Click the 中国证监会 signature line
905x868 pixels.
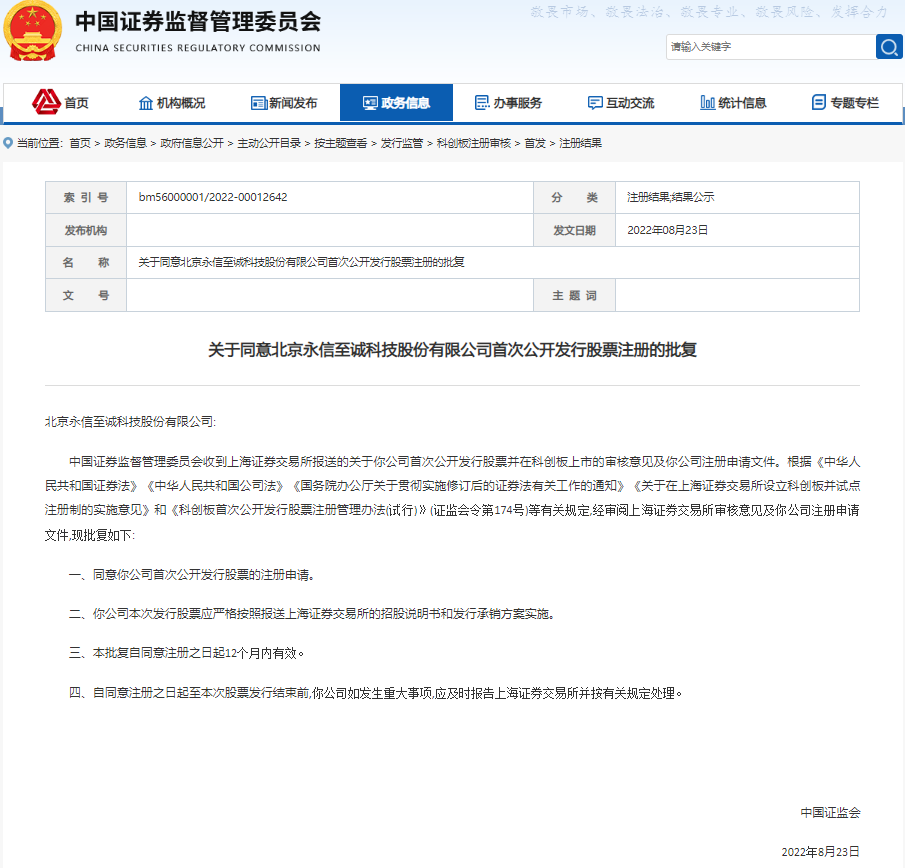click(830, 813)
